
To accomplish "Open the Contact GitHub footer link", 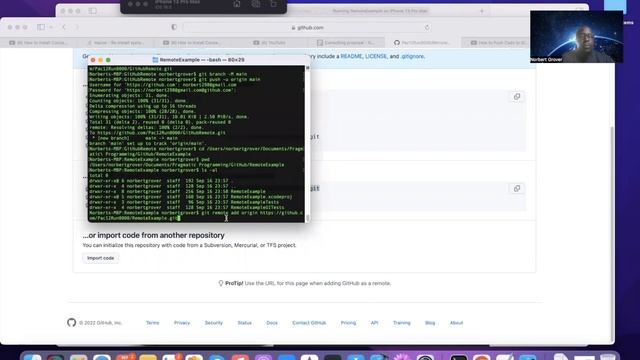I will 309,323.
